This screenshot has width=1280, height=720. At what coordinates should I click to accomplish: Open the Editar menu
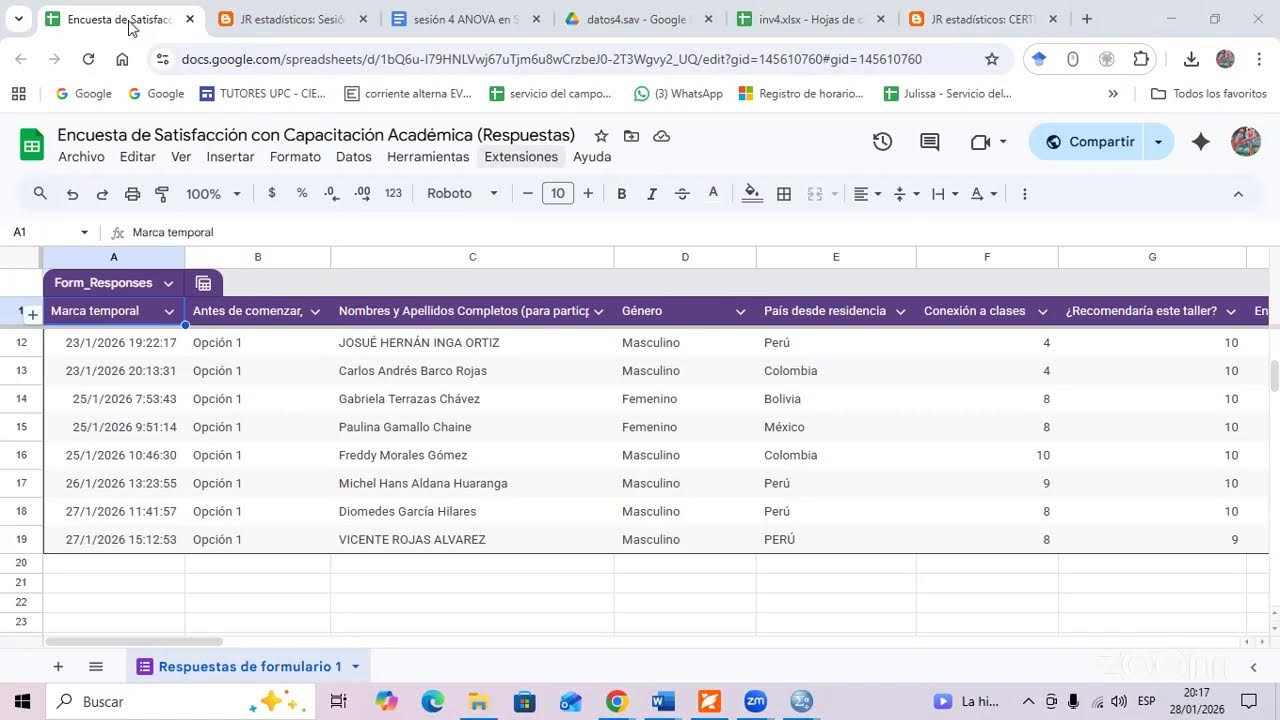point(137,157)
